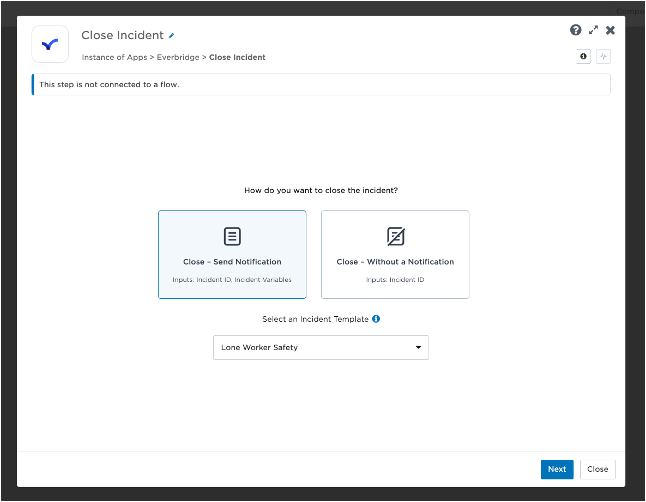Open the Lone Worker Safety dropdown
The height and width of the screenshot is (502, 646).
click(x=320, y=347)
